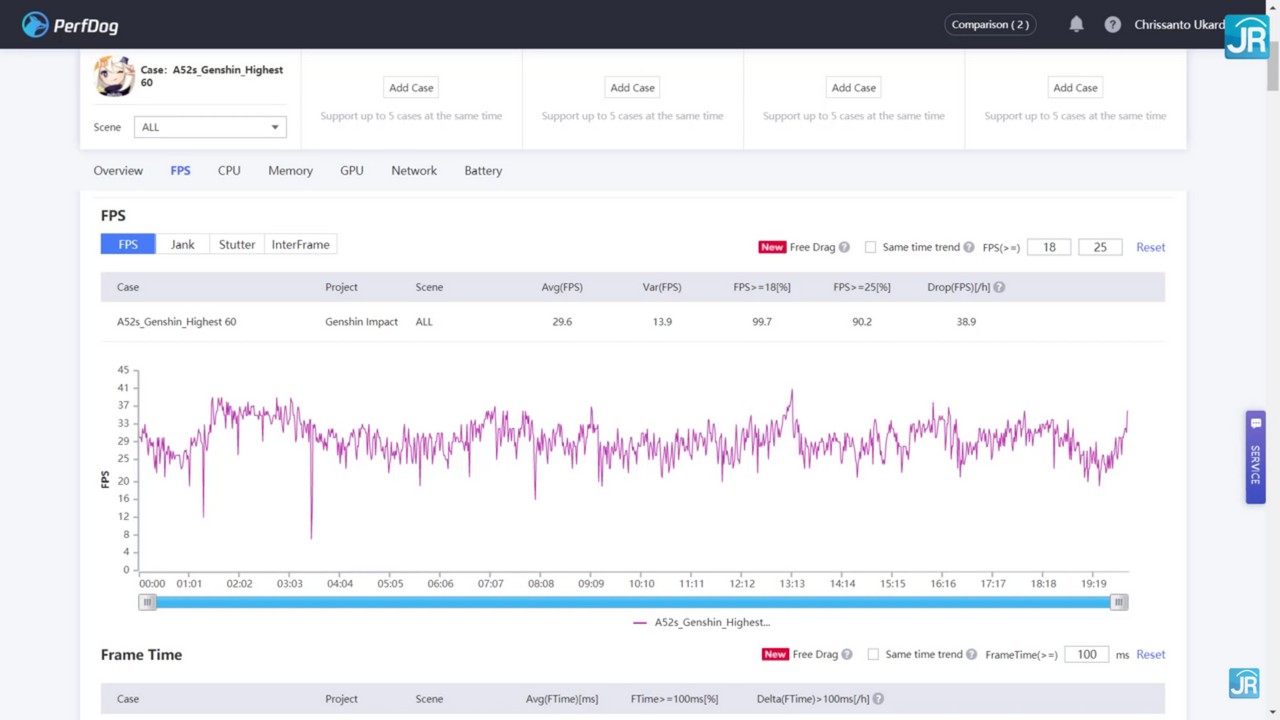This screenshot has width=1280, height=720.
Task: Select the Jank sub-tab
Action: pos(182,244)
